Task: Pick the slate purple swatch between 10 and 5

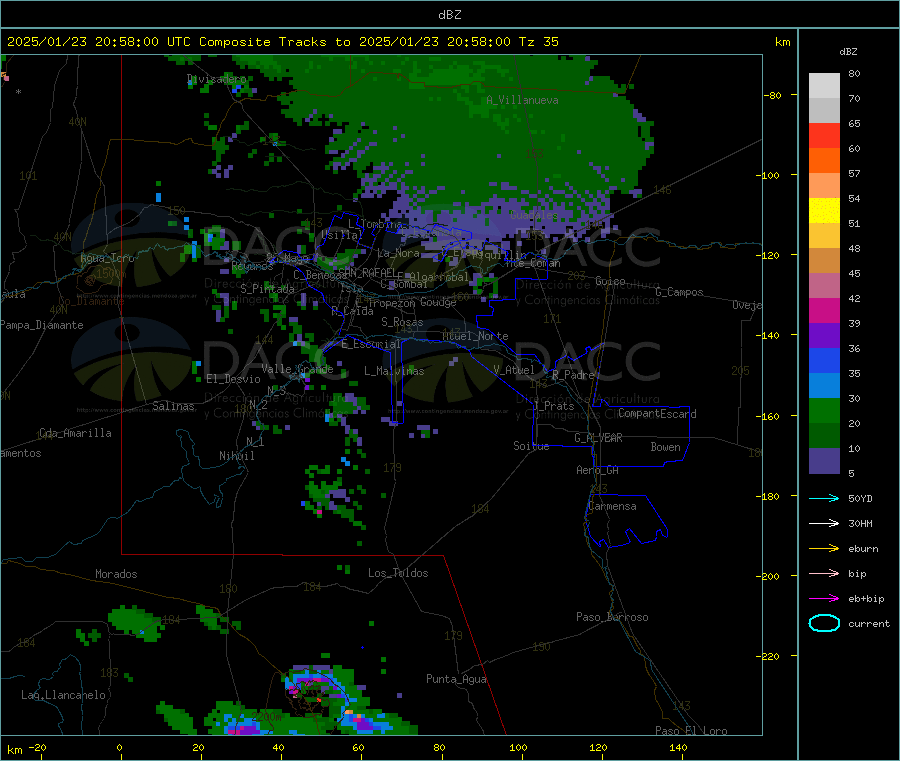Action: [824, 461]
